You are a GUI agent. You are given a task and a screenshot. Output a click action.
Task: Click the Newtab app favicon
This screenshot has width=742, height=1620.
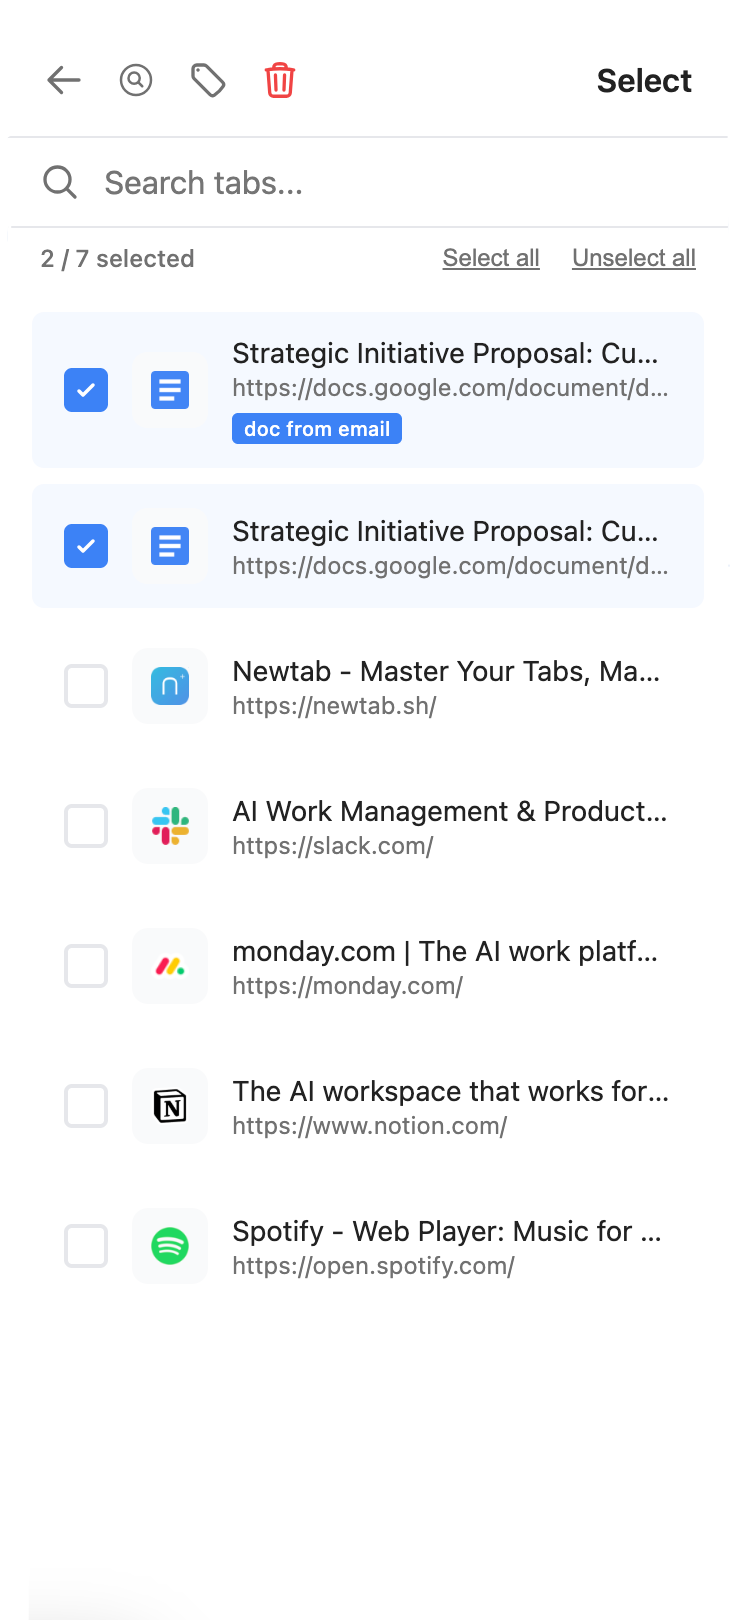pyautogui.click(x=170, y=686)
